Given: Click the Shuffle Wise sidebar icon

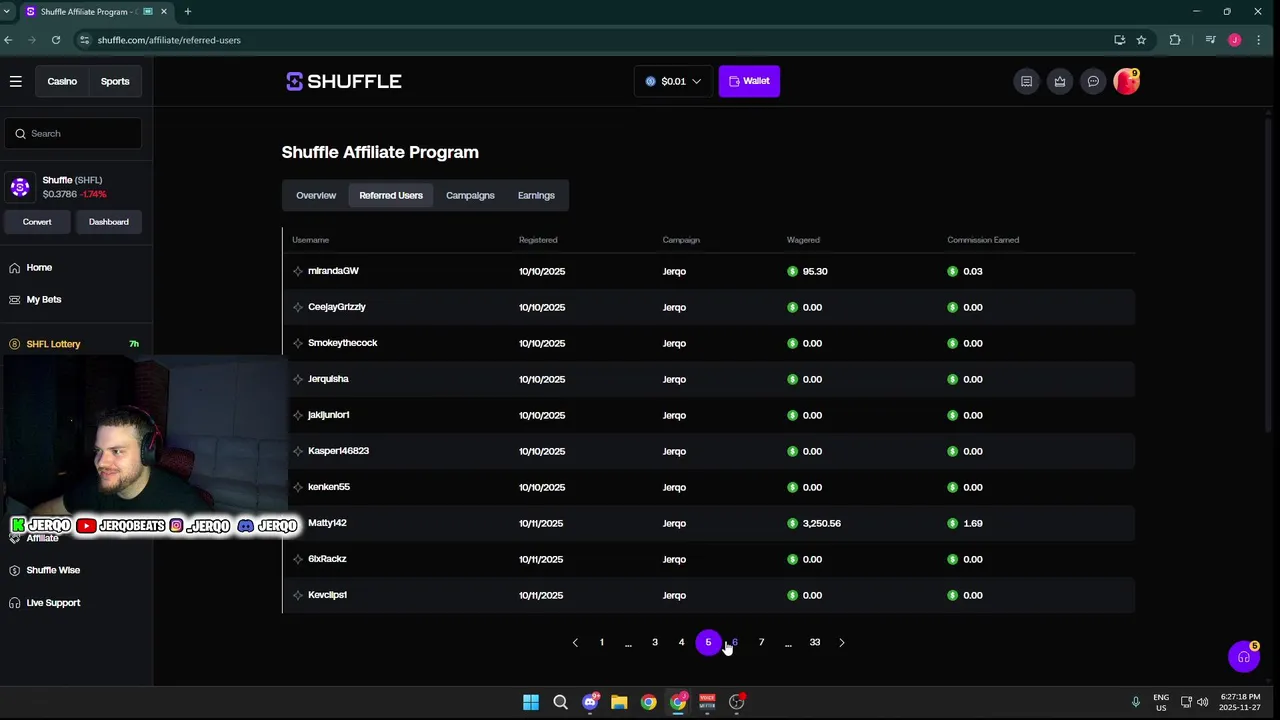Looking at the screenshot, I should pos(15,570).
